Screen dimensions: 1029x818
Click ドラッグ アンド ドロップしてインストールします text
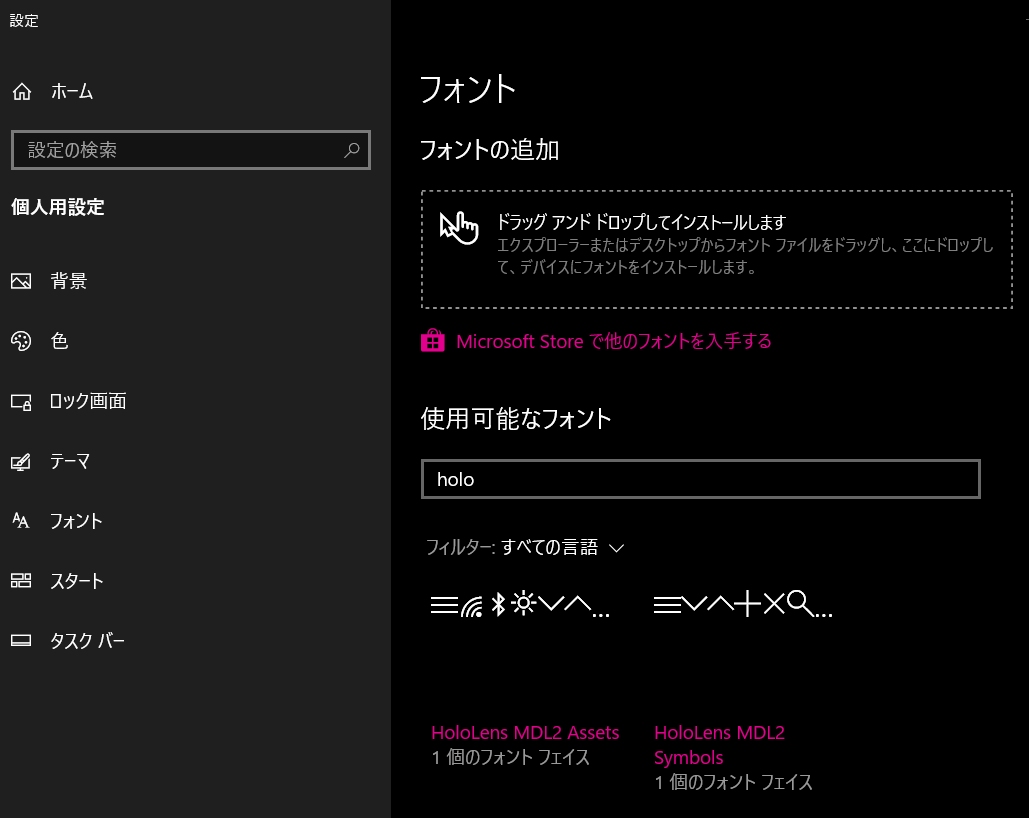[640, 222]
